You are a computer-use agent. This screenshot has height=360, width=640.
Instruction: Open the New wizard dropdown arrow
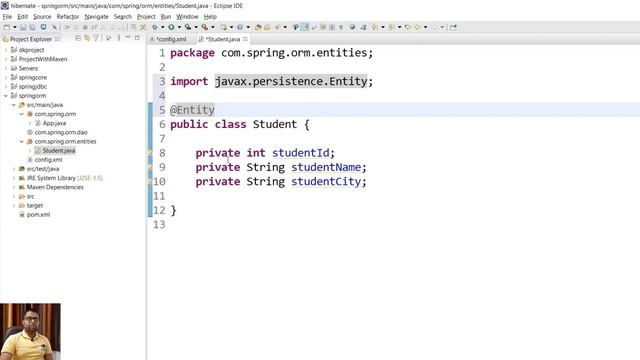pos(15,27)
